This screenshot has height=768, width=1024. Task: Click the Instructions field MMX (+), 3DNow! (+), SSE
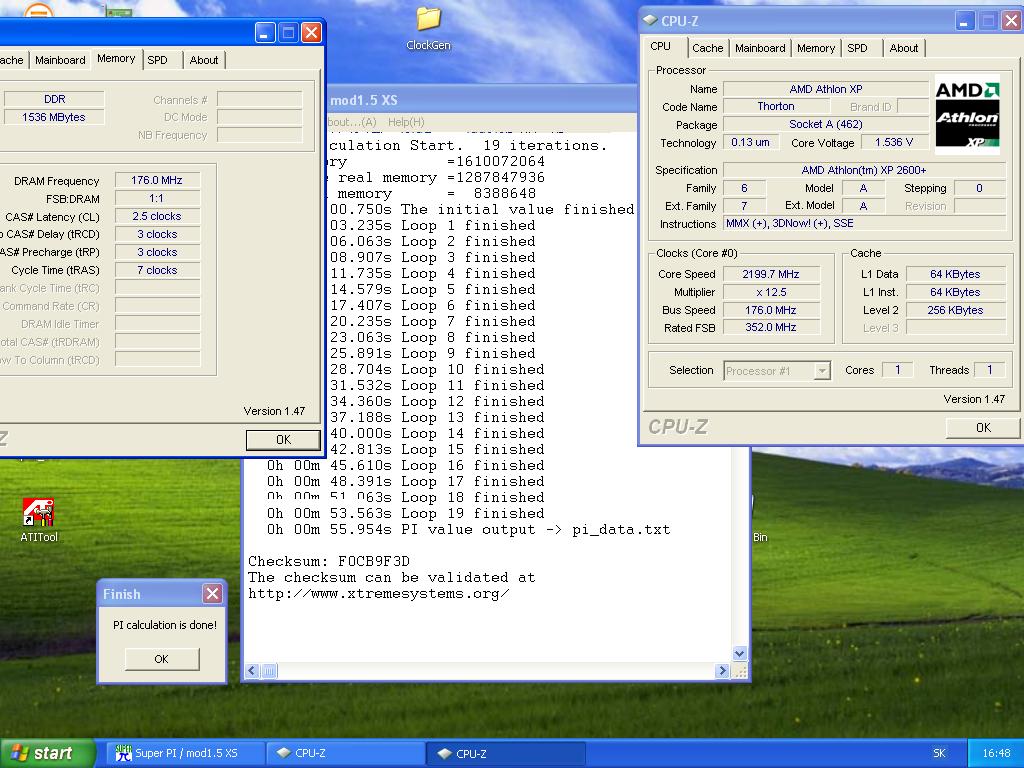tap(863, 223)
